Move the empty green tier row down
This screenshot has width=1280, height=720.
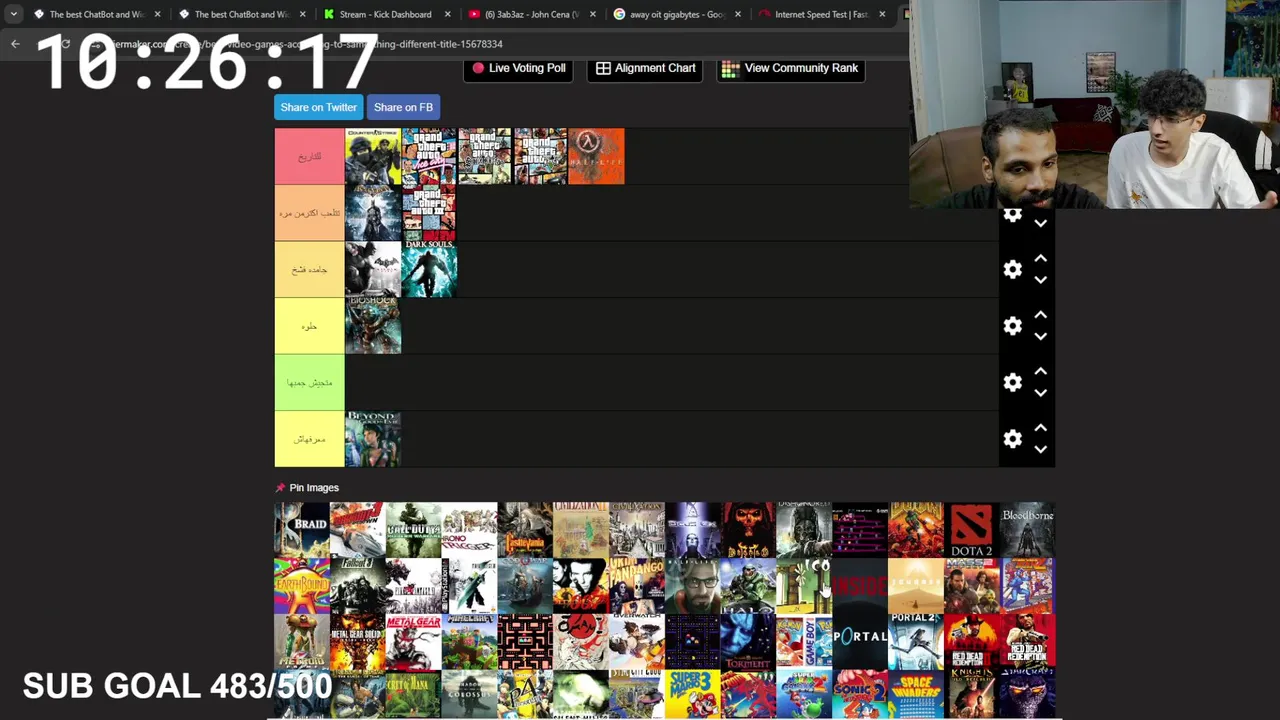coord(1041,393)
